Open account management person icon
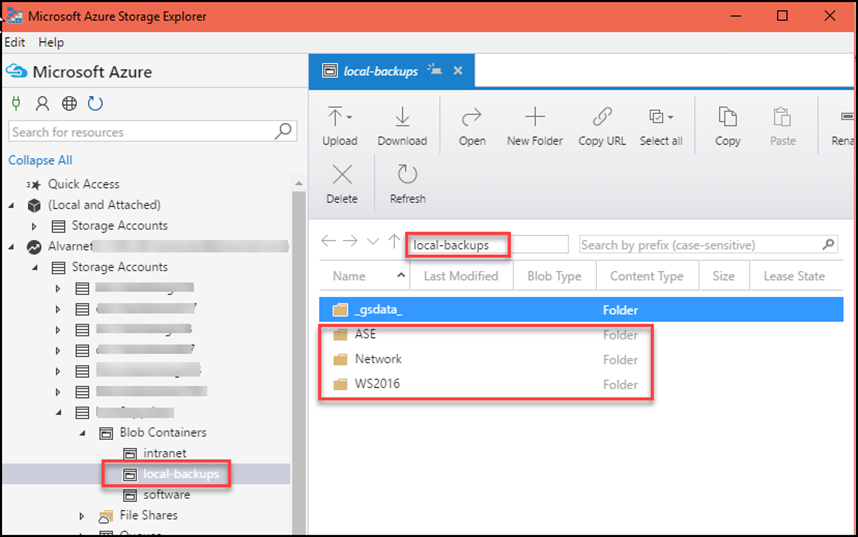Screen dimensions: 858x537 point(42,103)
